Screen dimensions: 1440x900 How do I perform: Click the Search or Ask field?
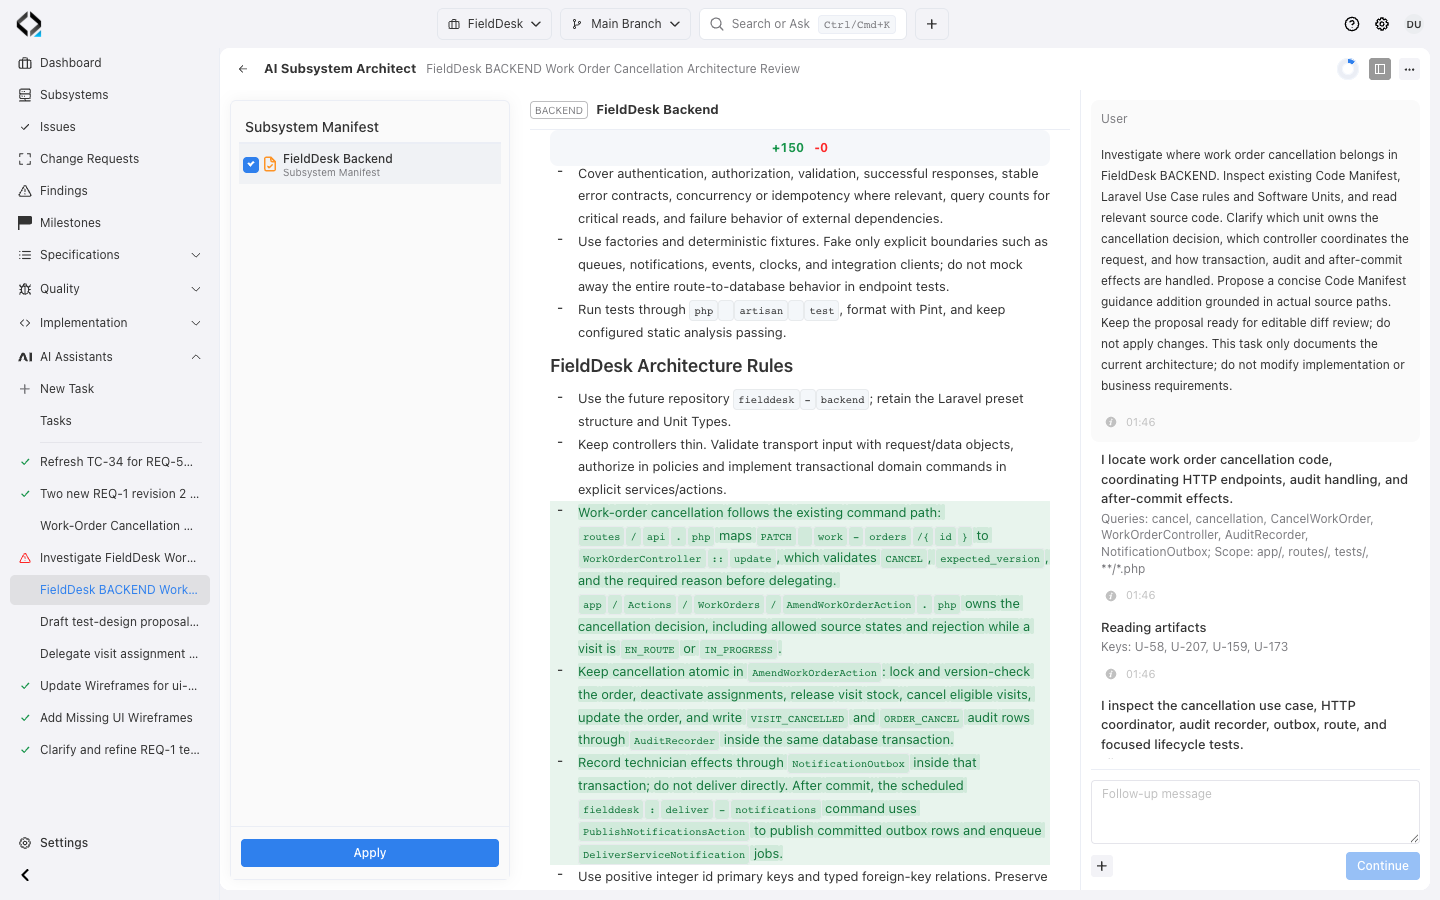[x=803, y=24]
